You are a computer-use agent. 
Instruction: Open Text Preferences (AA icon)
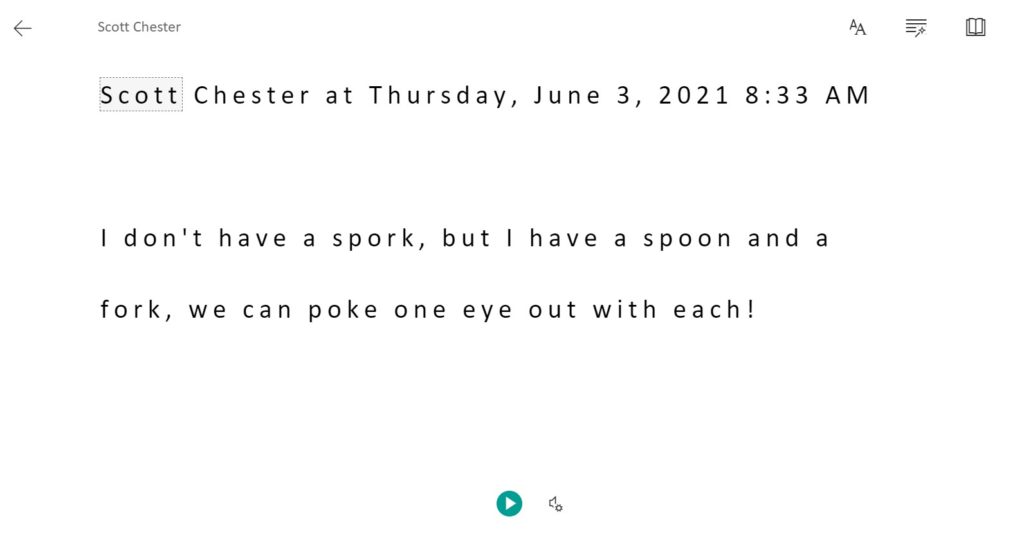click(x=857, y=27)
